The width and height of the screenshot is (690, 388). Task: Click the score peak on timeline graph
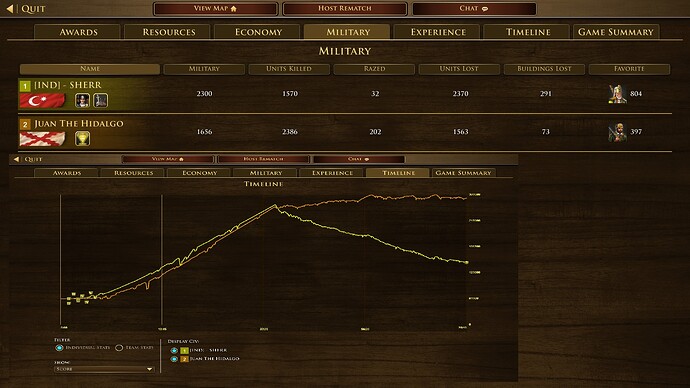(275, 205)
